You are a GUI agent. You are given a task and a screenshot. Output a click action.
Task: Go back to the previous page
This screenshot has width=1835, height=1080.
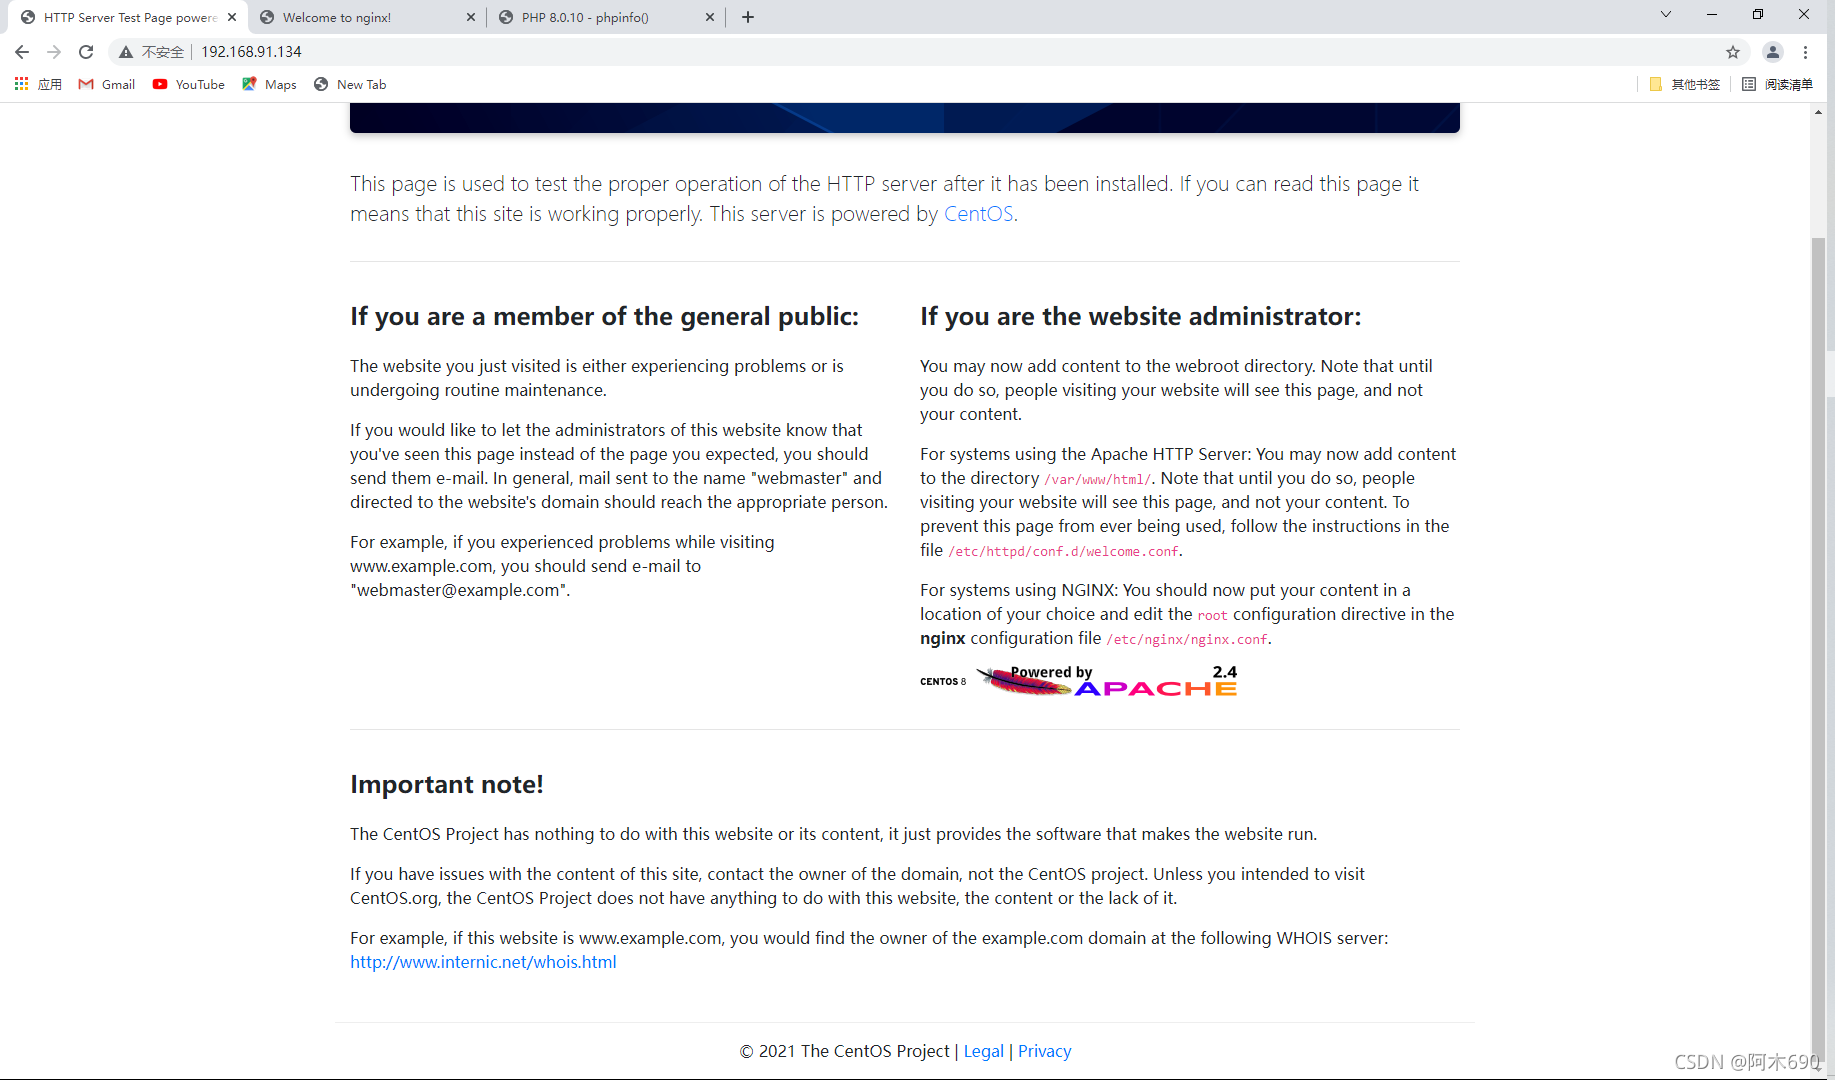22,52
